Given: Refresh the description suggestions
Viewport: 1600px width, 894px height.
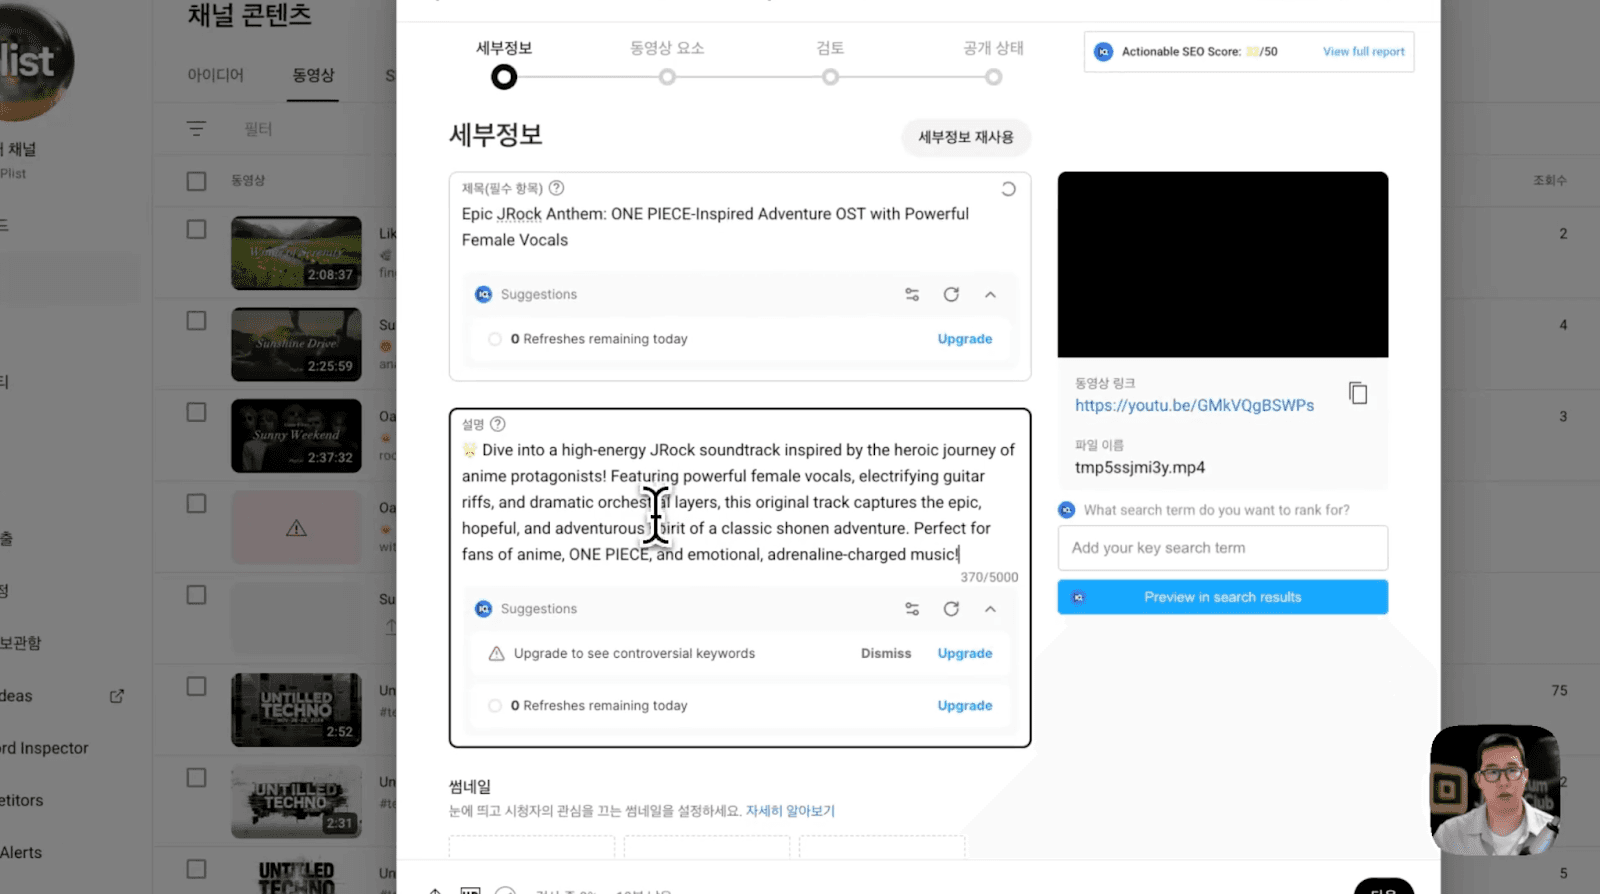Looking at the screenshot, I should (x=951, y=609).
